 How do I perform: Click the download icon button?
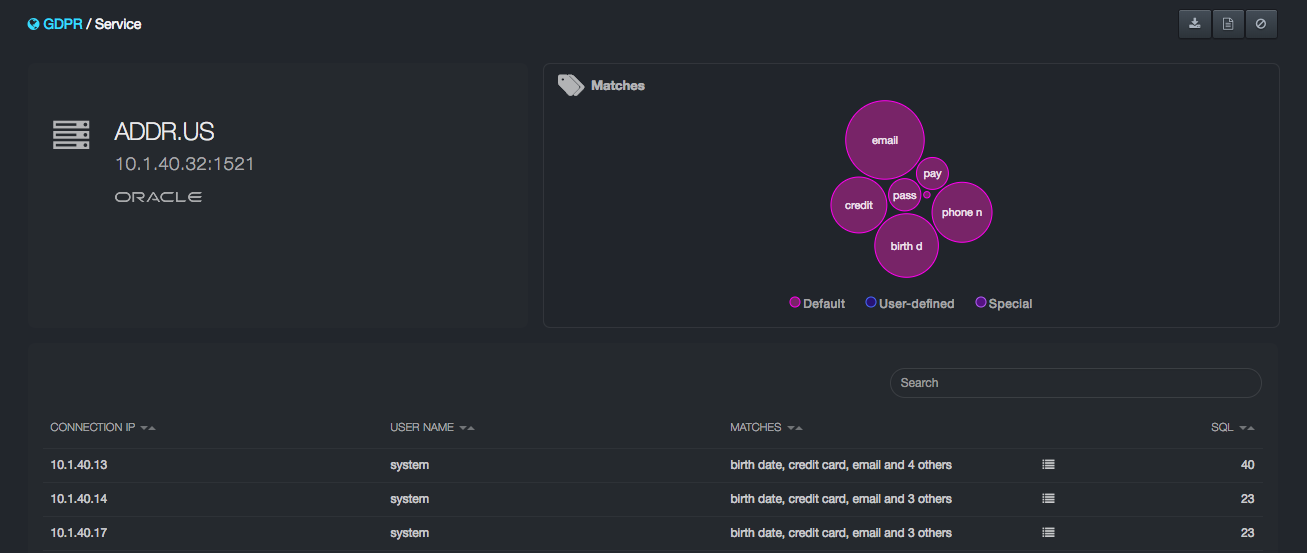click(1194, 24)
